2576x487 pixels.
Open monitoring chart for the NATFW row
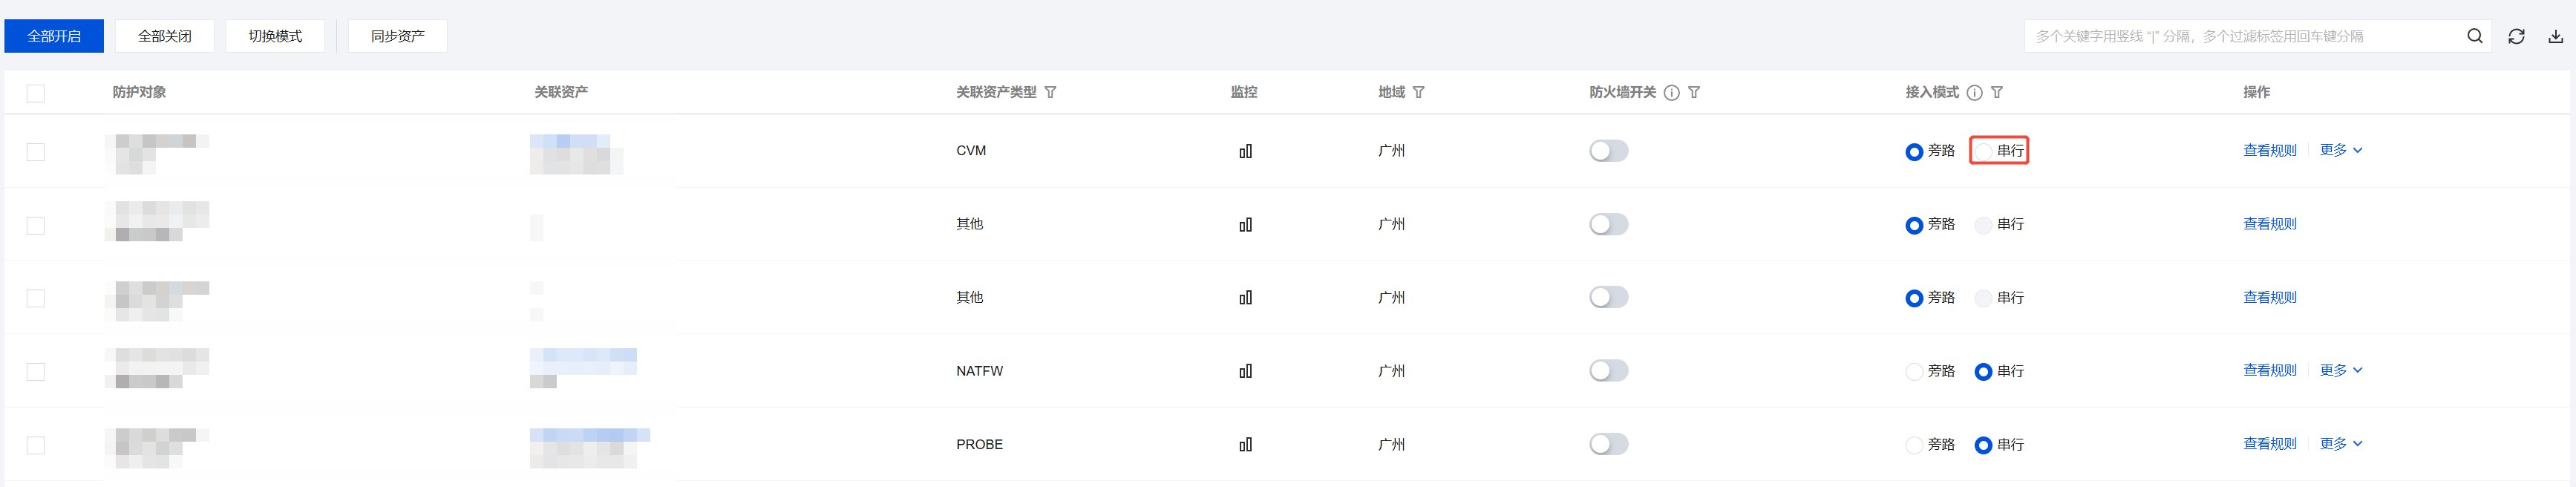pyautogui.click(x=1245, y=371)
